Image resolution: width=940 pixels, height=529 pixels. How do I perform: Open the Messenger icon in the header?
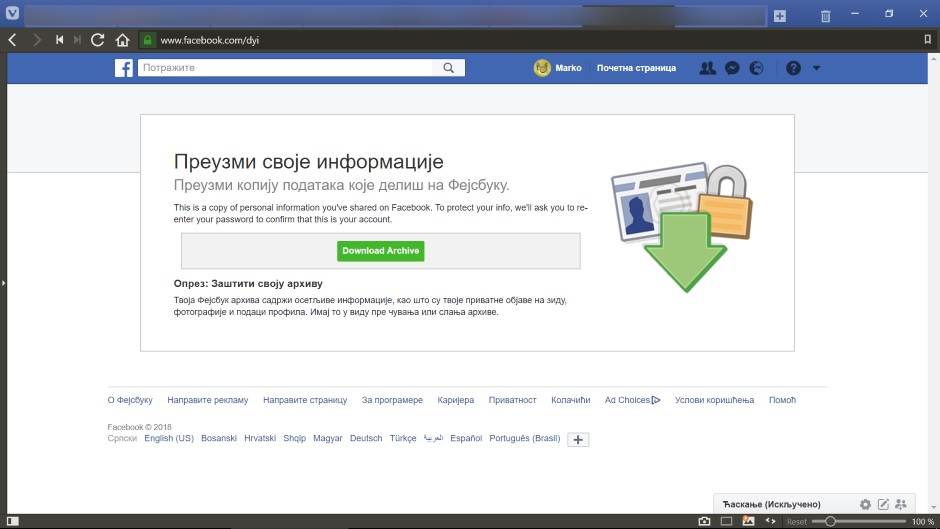(x=732, y=68)
